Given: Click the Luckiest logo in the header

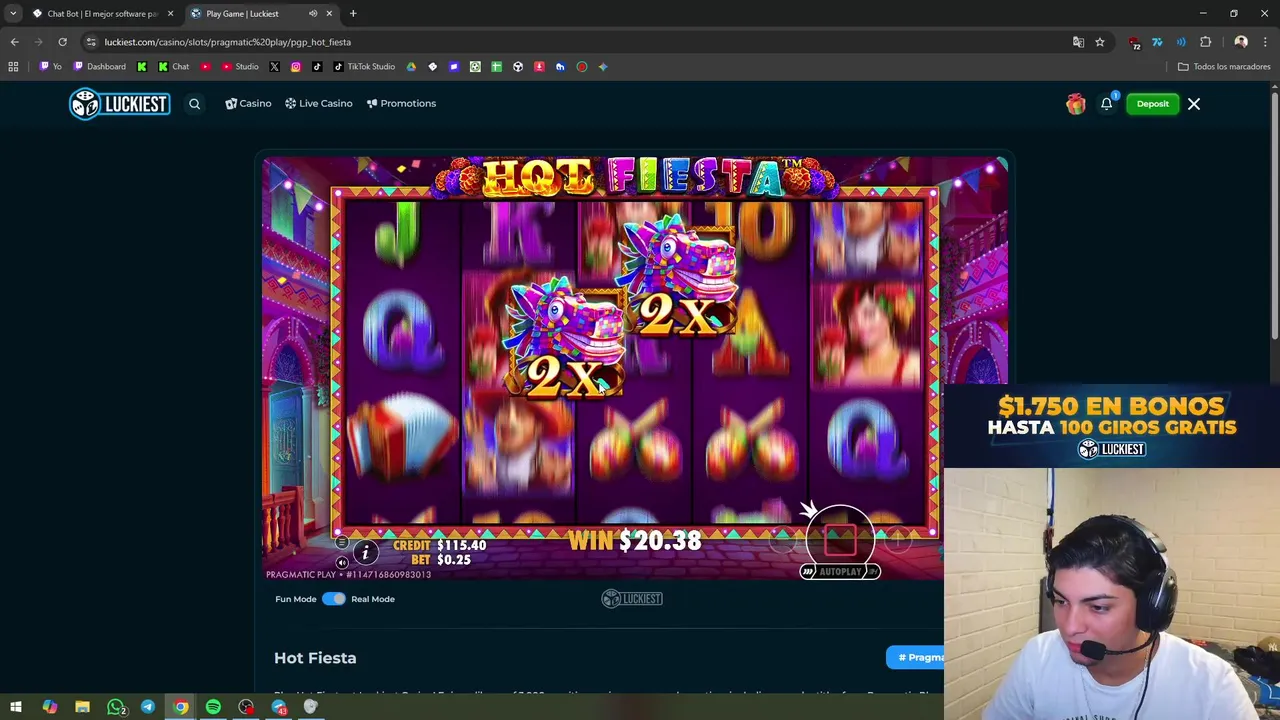Looking at the screenshot, I should pos(119,104).
